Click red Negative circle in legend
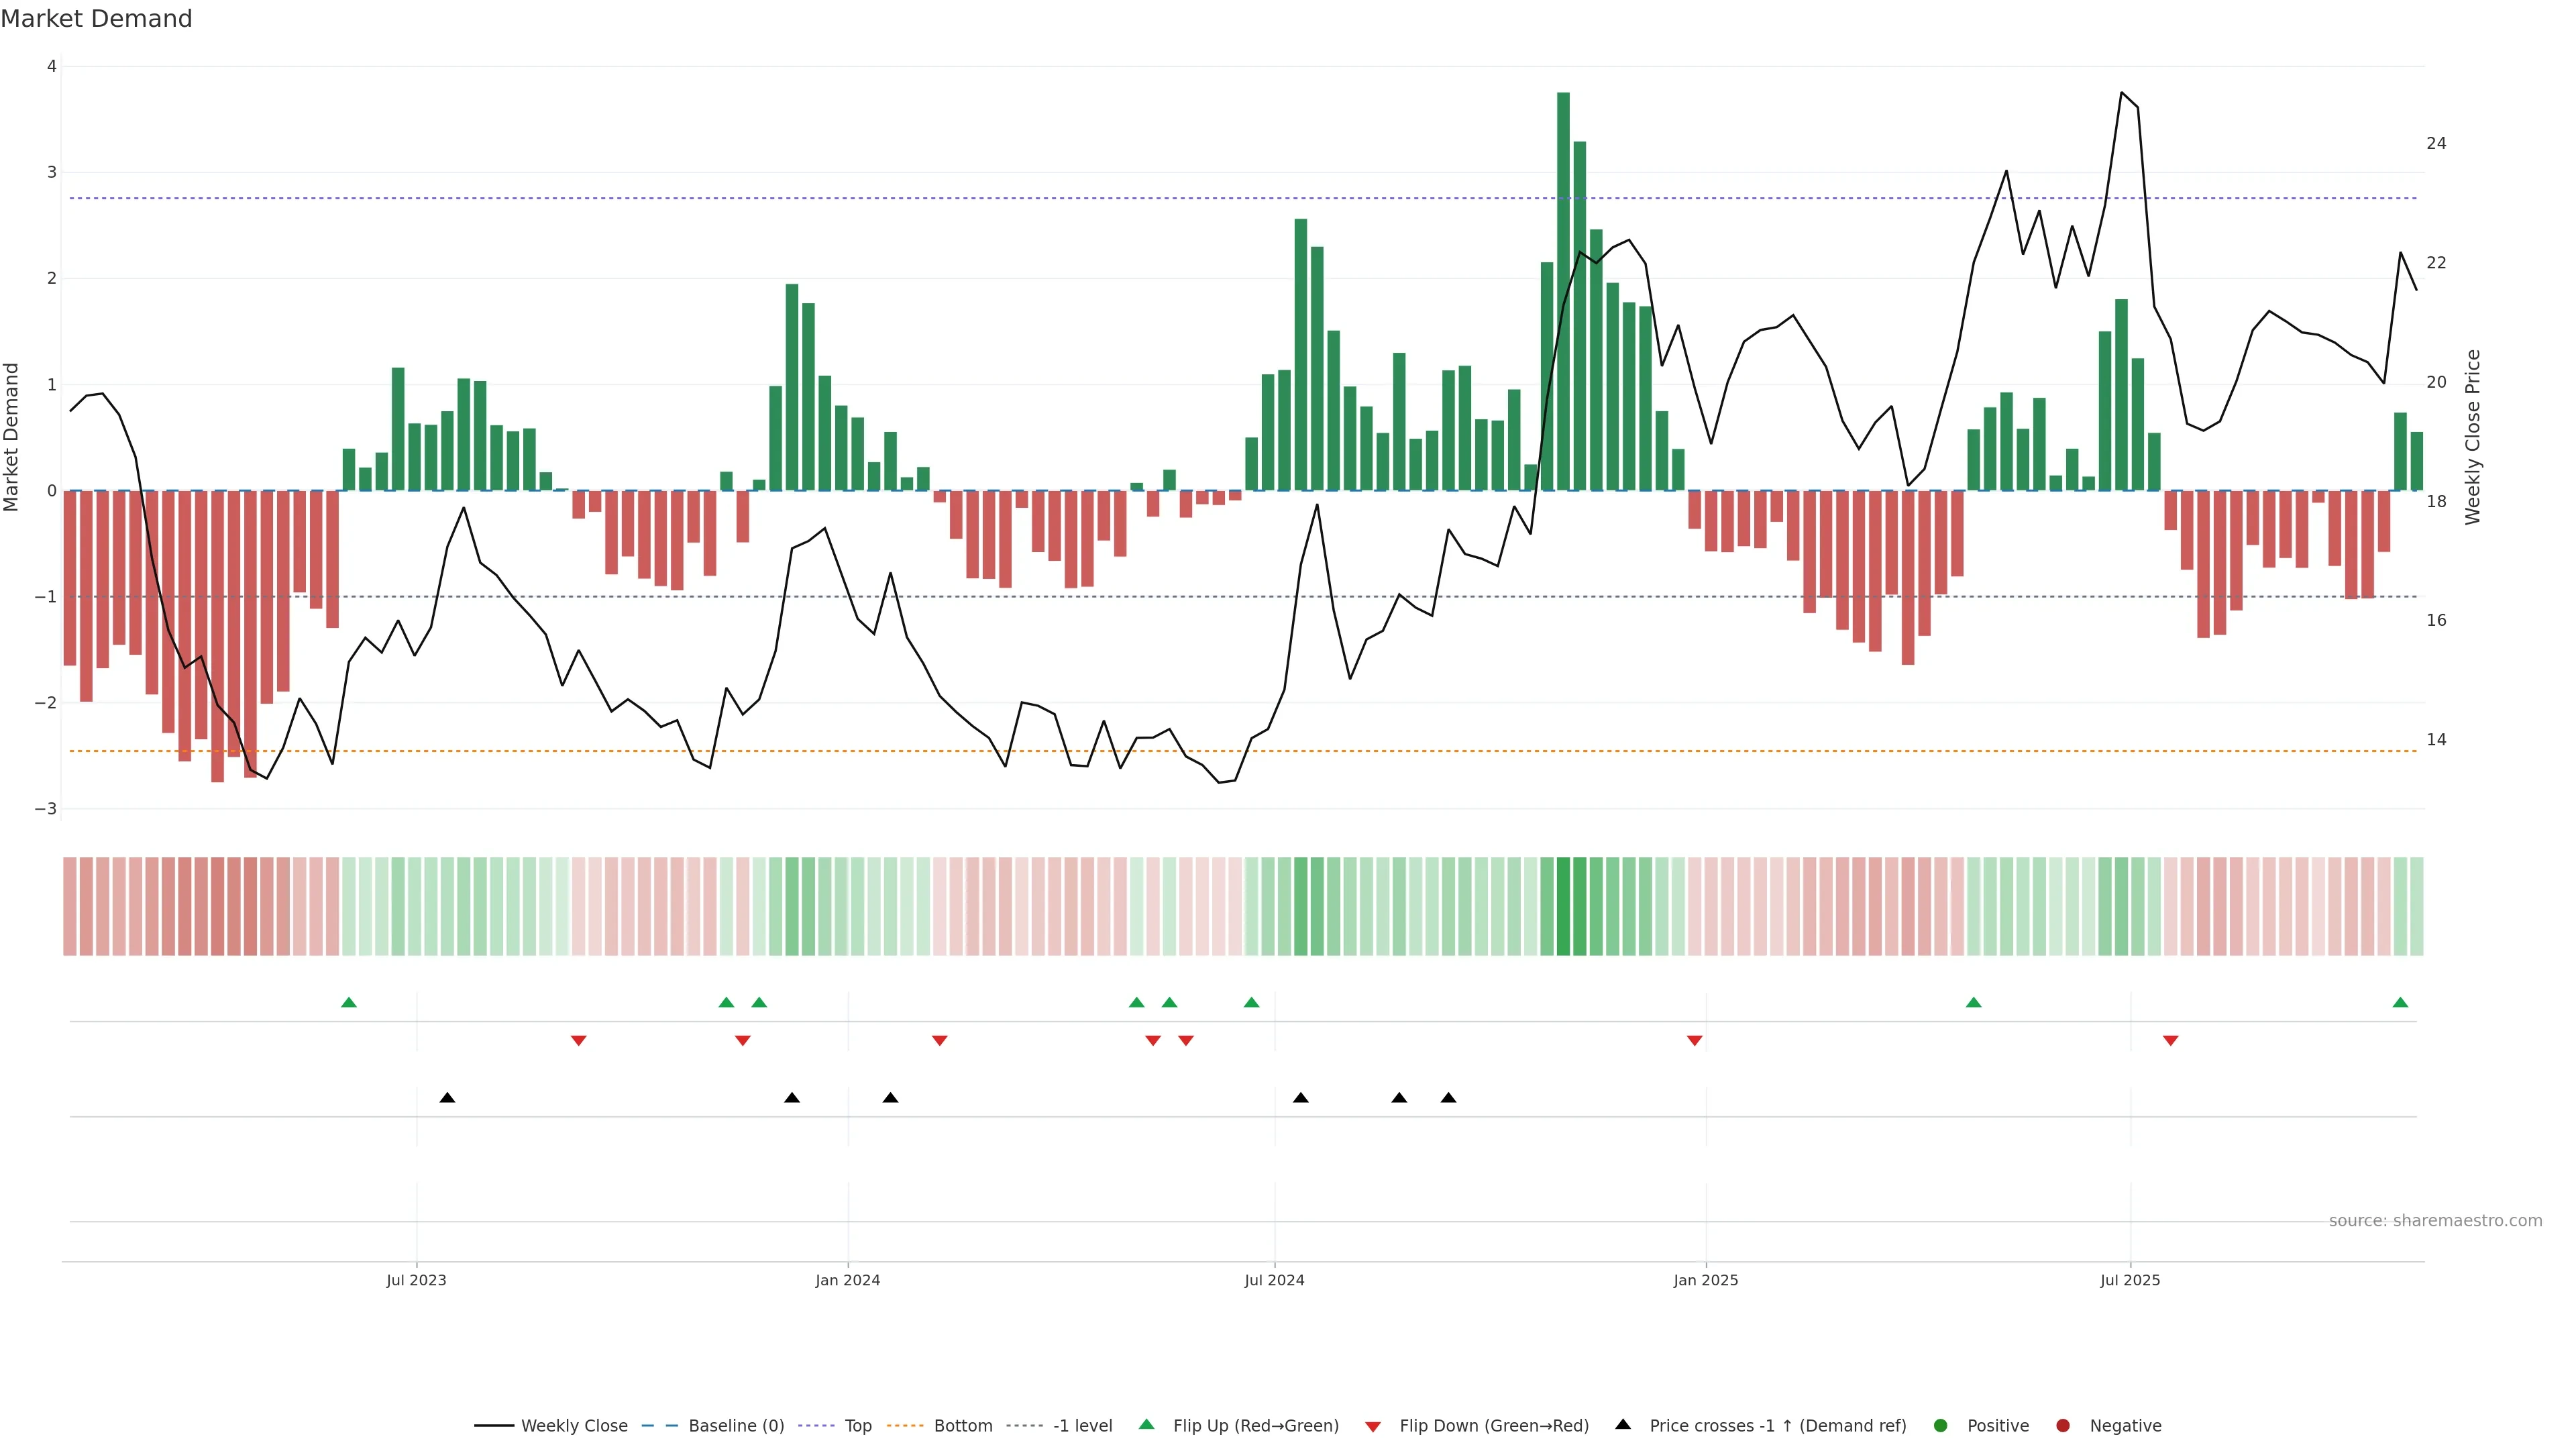 [x=2063, y=1426]
